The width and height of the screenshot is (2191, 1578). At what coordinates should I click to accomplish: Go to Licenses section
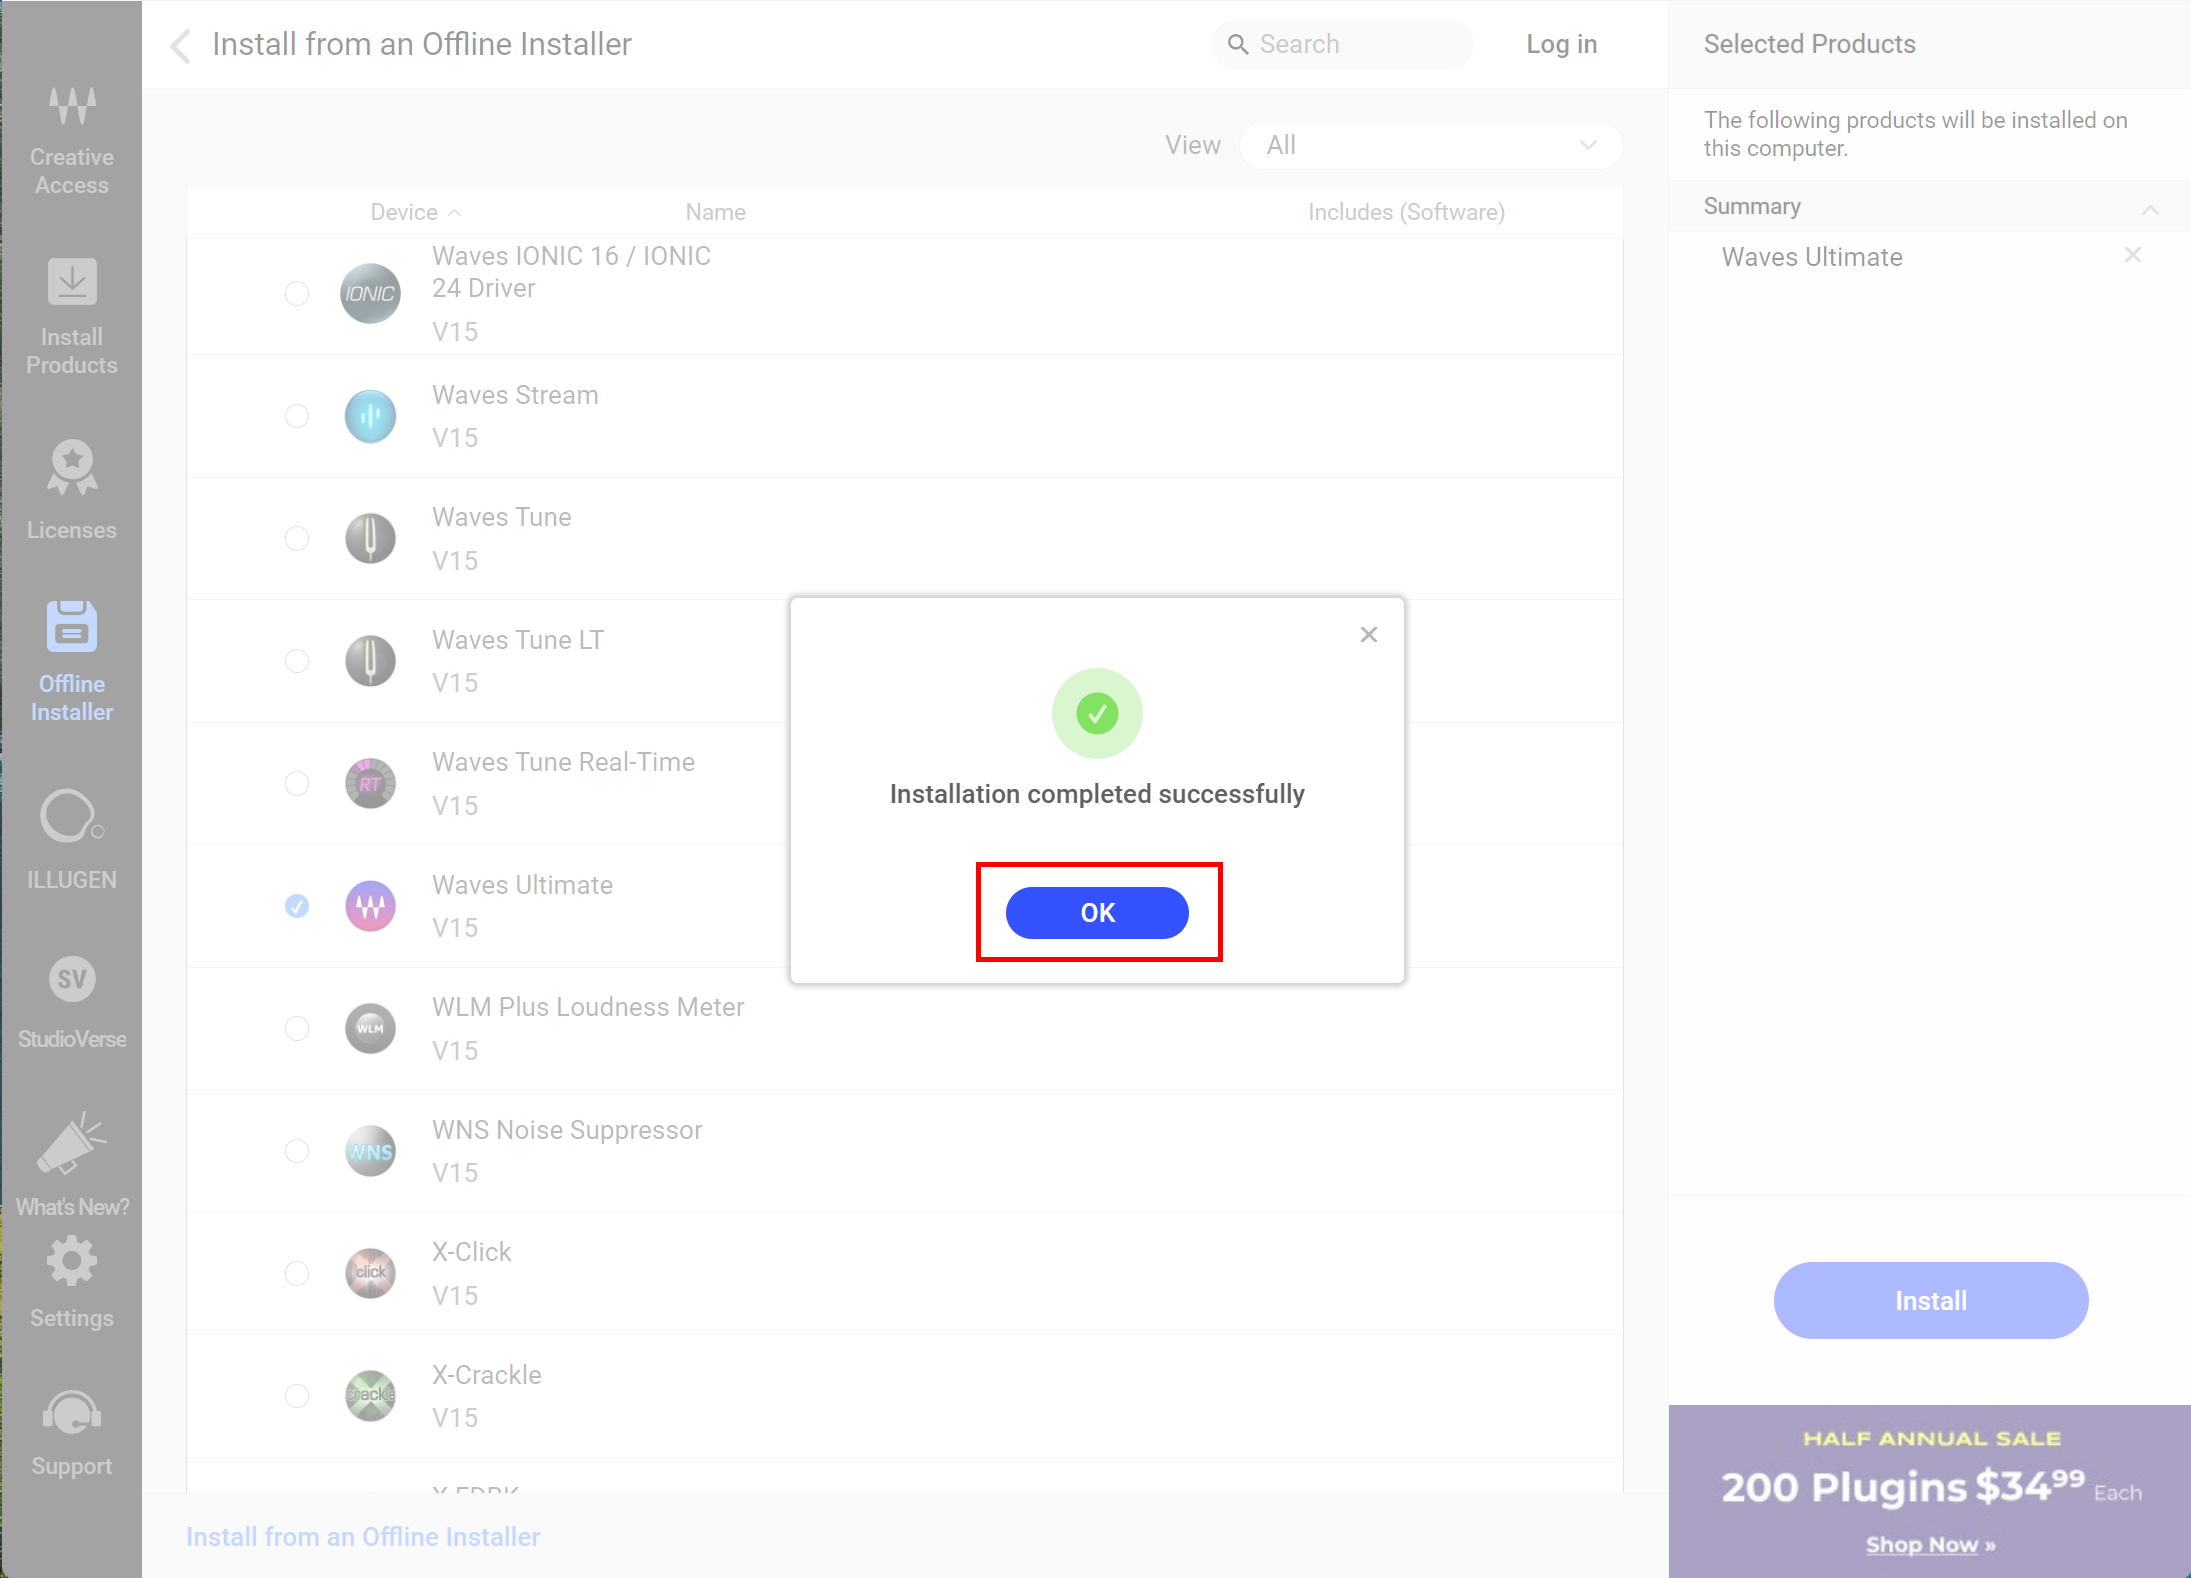pos(72,491)
